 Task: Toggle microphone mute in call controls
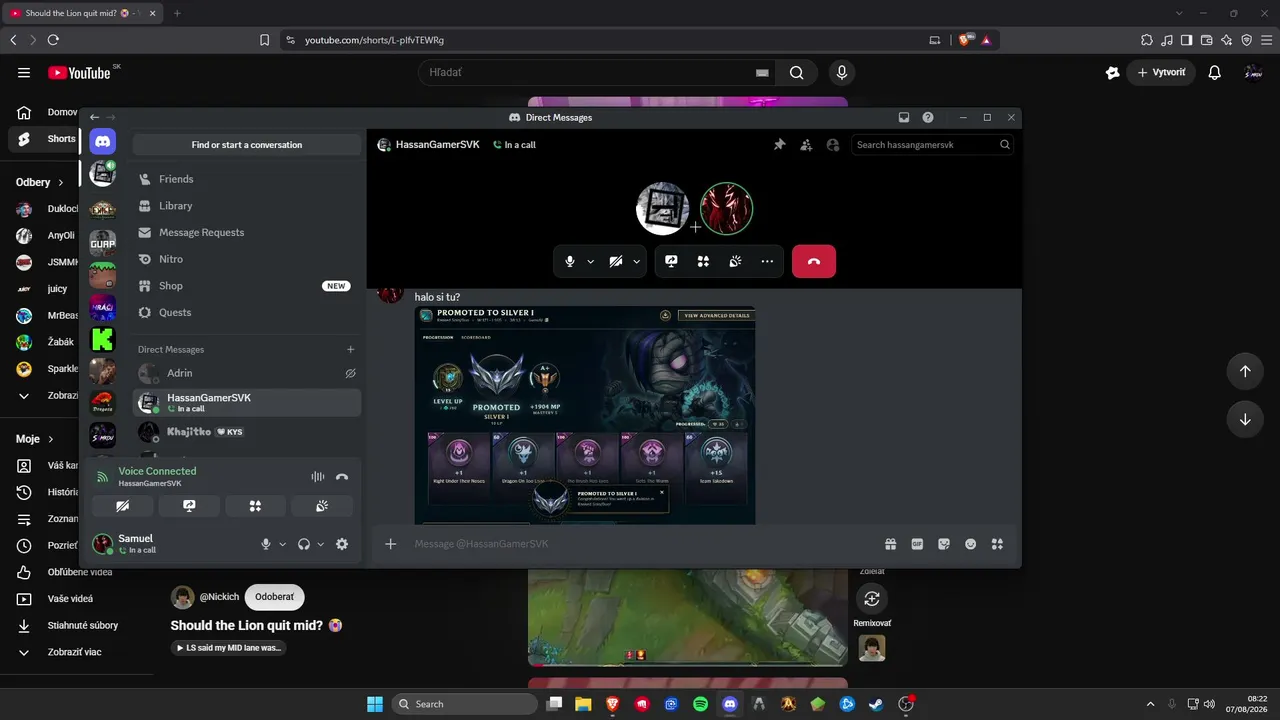(570, 261)
